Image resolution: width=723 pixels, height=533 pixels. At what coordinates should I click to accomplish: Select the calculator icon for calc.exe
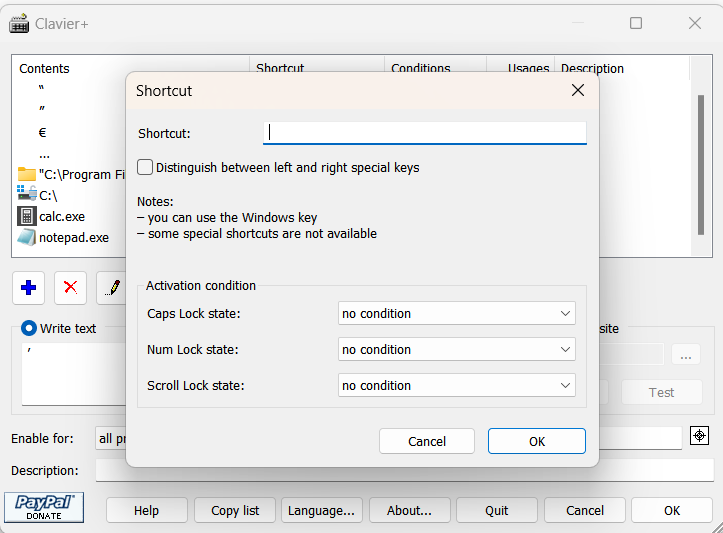pyautogui.click(x=27, y=216)
